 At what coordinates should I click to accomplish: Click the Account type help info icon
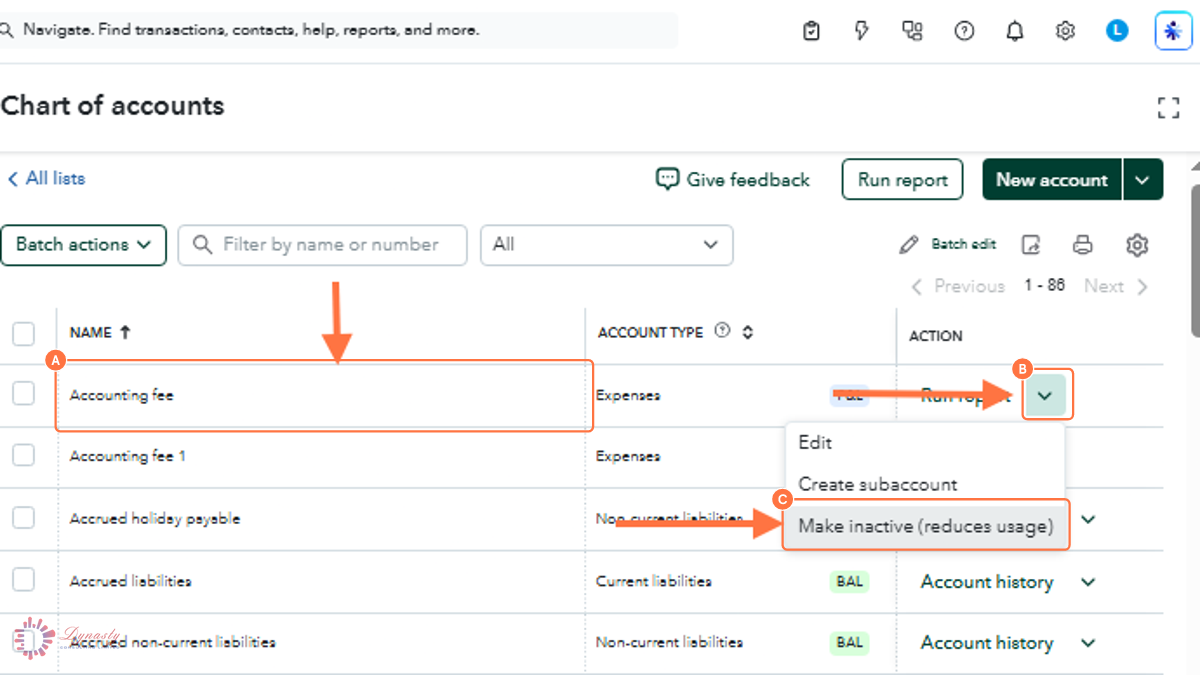coord(723,332)
